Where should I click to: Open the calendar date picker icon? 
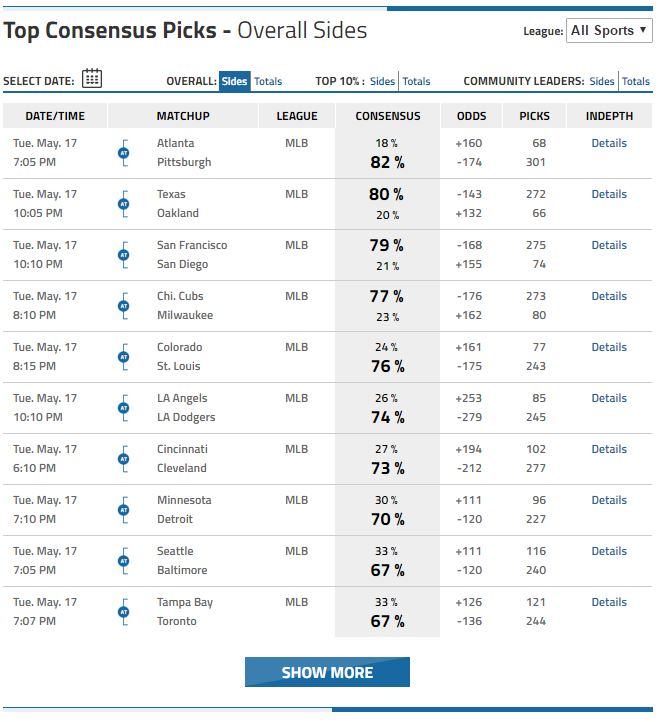[x=92, y=79]
